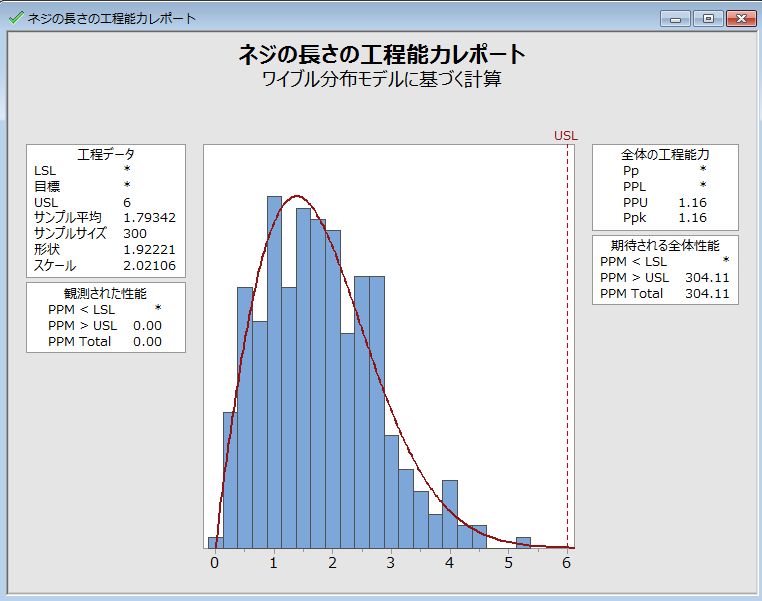The width and height of the screenshot is (762, 601).
Task: Click the サンプルサイズ value 300
Action: (135, 234)
